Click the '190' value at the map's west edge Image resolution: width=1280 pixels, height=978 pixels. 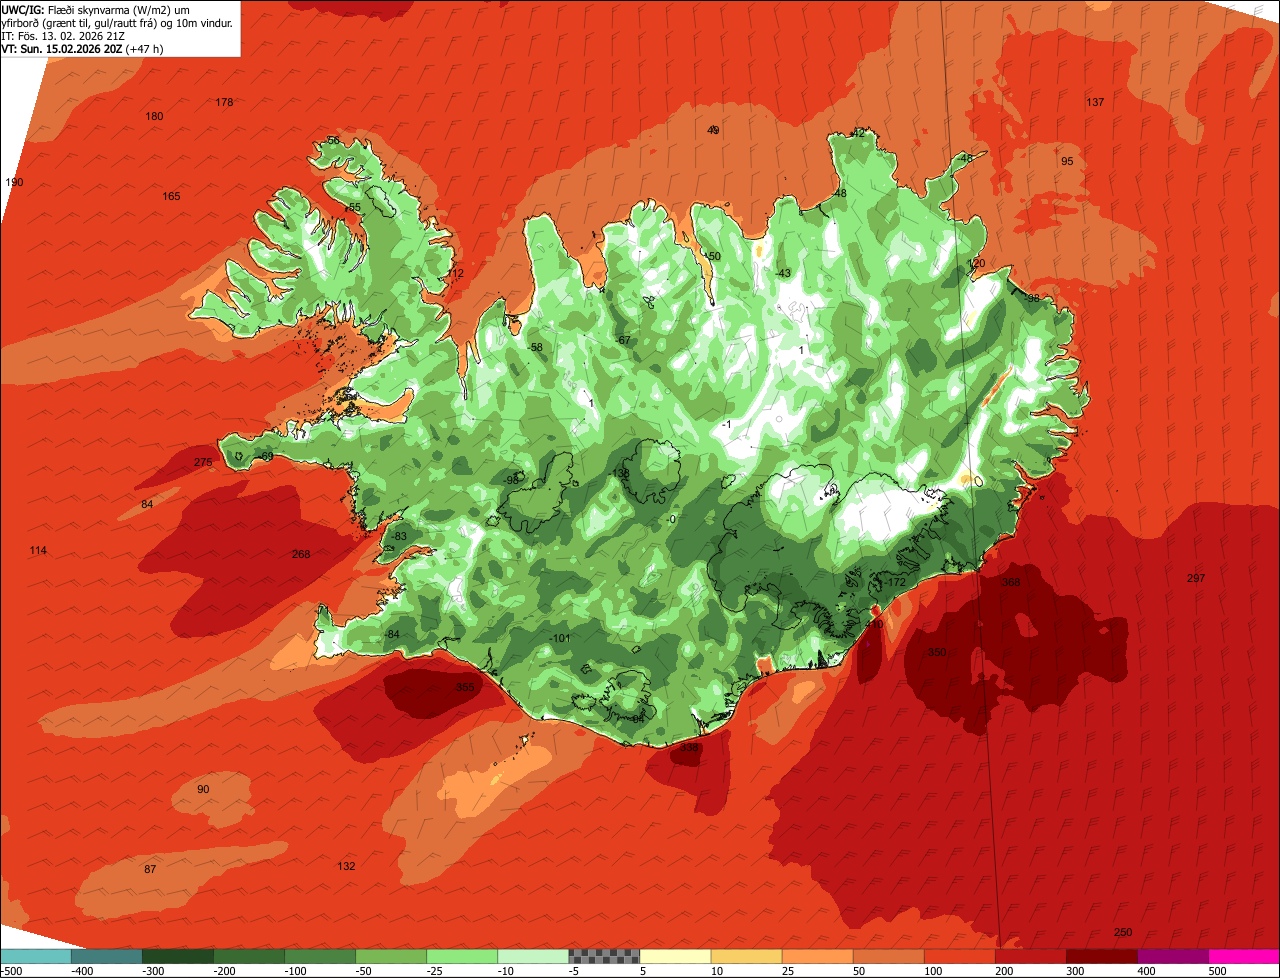[14, 182]
